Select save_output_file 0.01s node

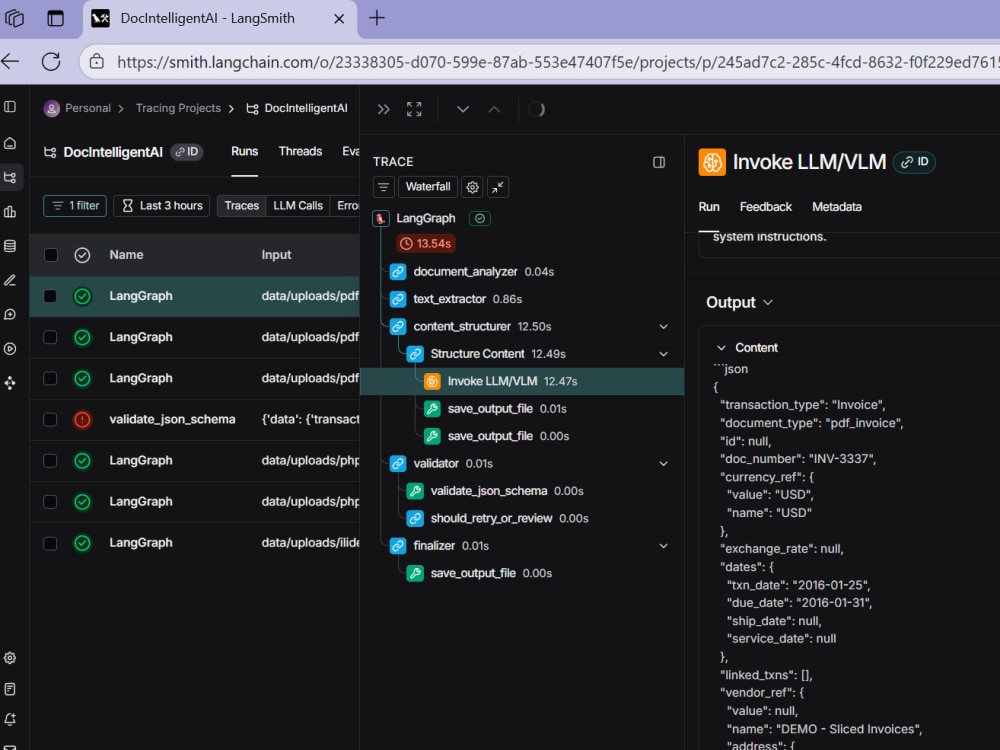point(496,409)
